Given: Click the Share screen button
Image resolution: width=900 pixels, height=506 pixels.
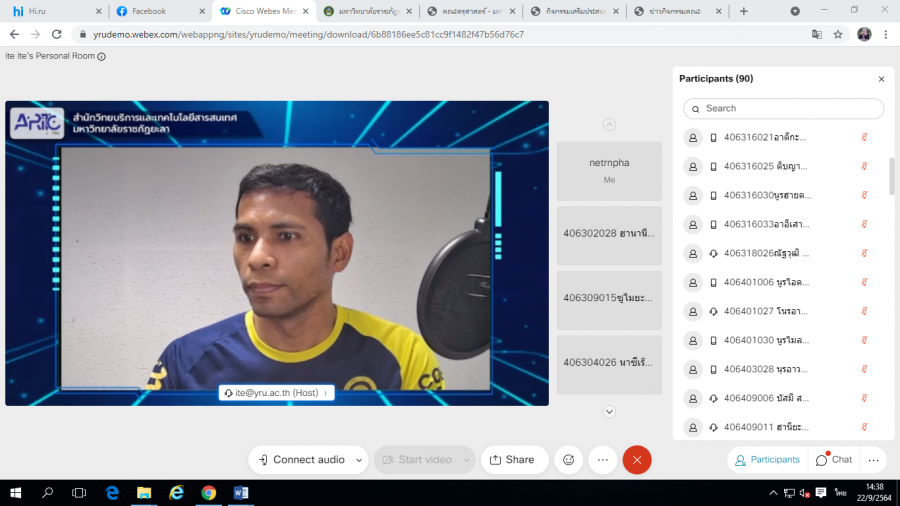Looking at the screenshot, I should click(x=510, y=460).
